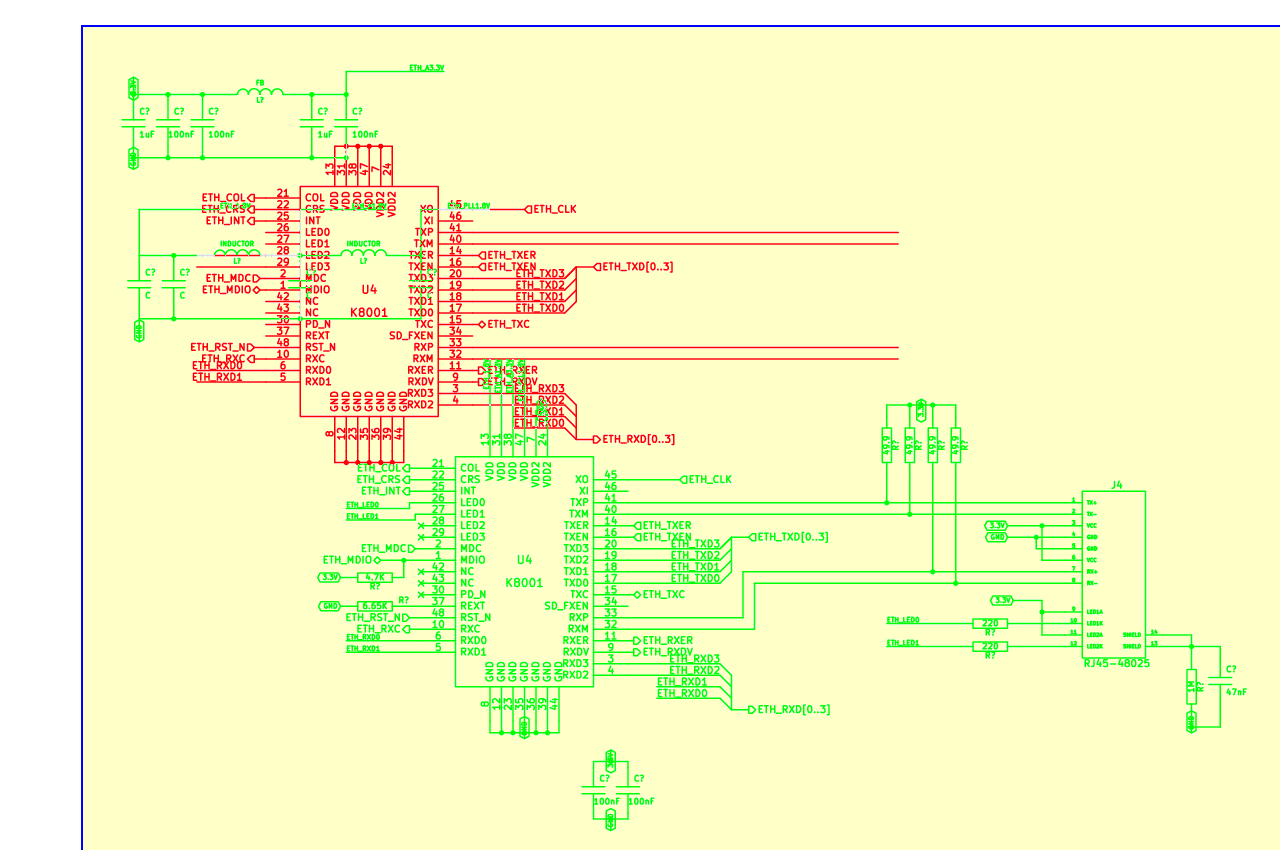1280x850 pixels.
Task: Select the green U4 K8001 chip body
Action: point(523,573)
